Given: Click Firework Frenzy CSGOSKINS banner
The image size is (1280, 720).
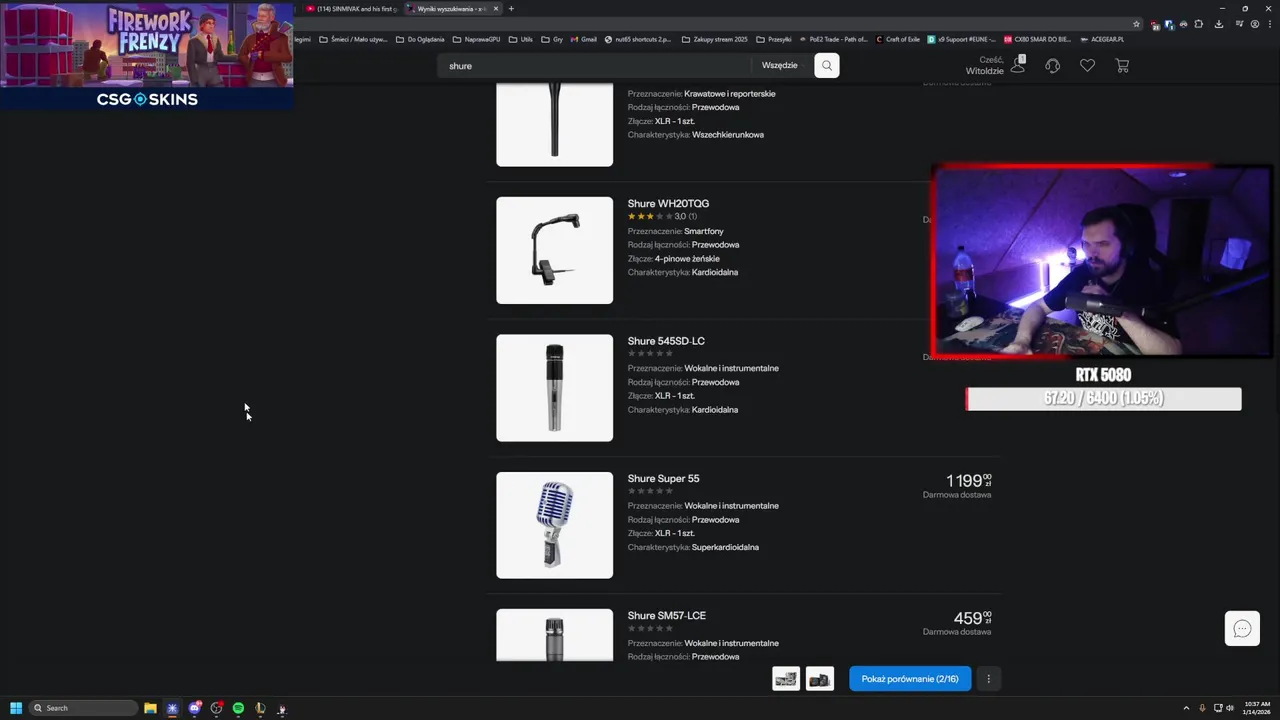Looking at the screenshot, I should pos(147,57).
